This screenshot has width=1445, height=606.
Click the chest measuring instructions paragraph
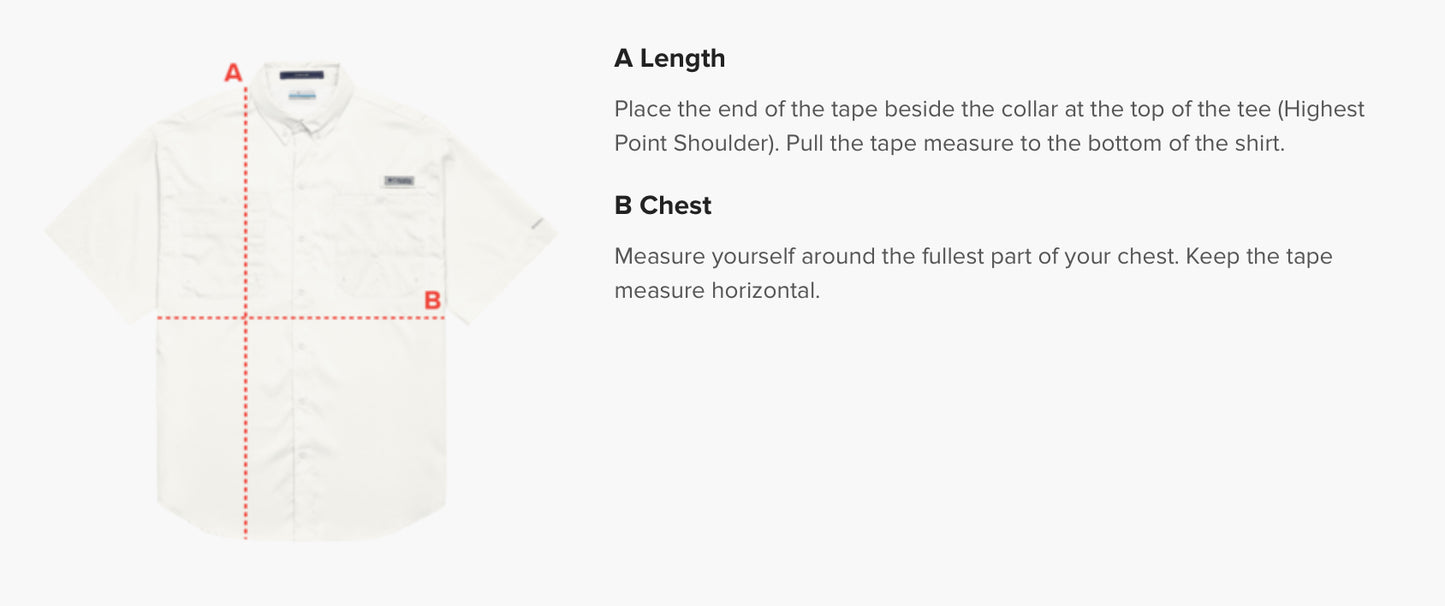coord(972,273)
